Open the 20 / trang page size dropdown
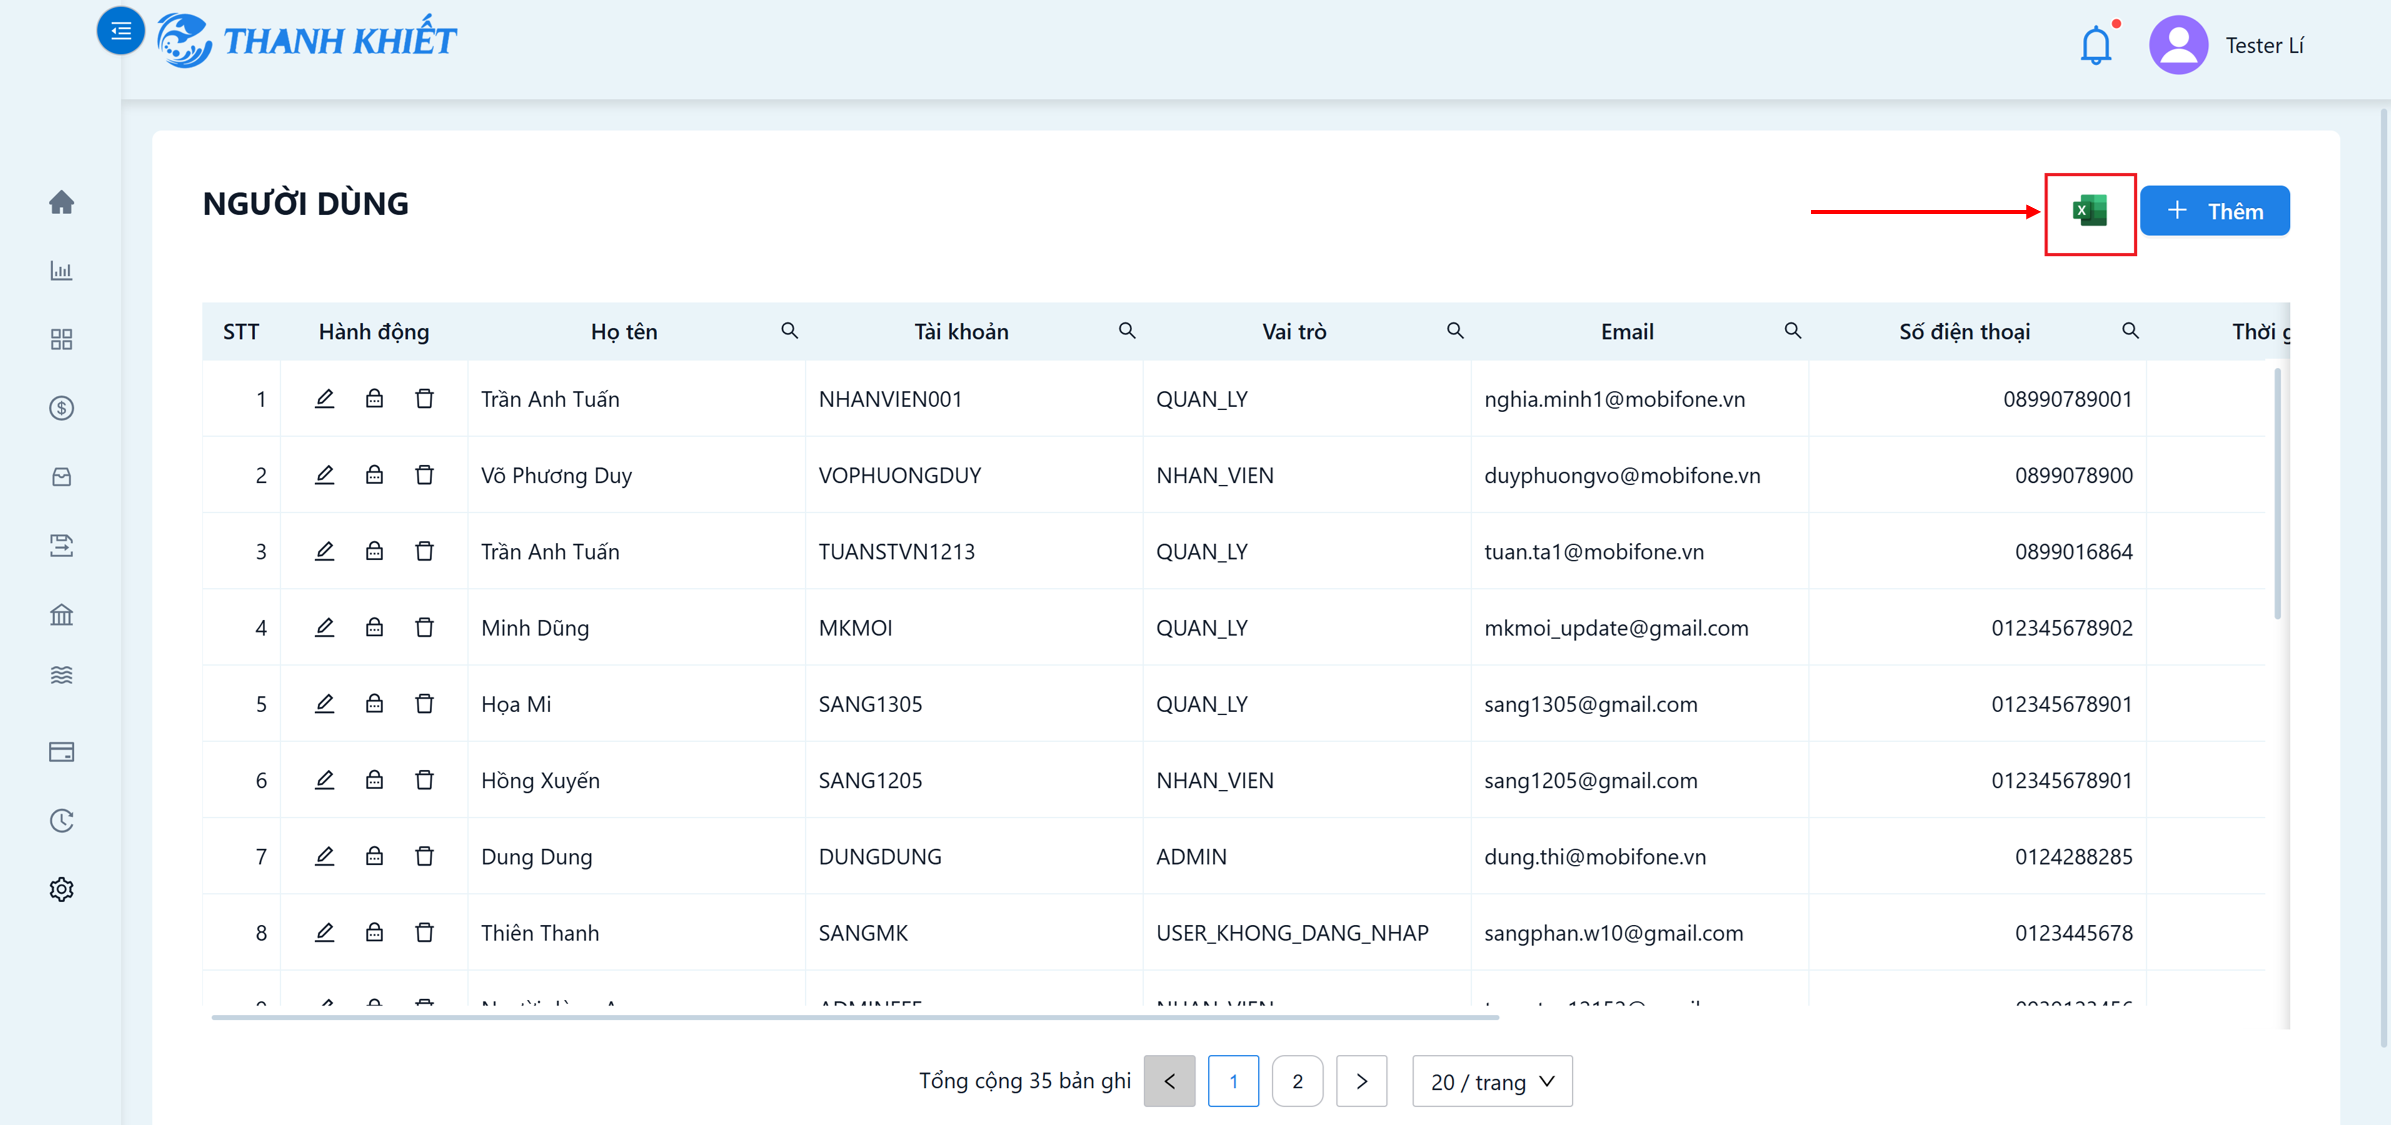 pyautogui.click(x=1492, y=1081)
